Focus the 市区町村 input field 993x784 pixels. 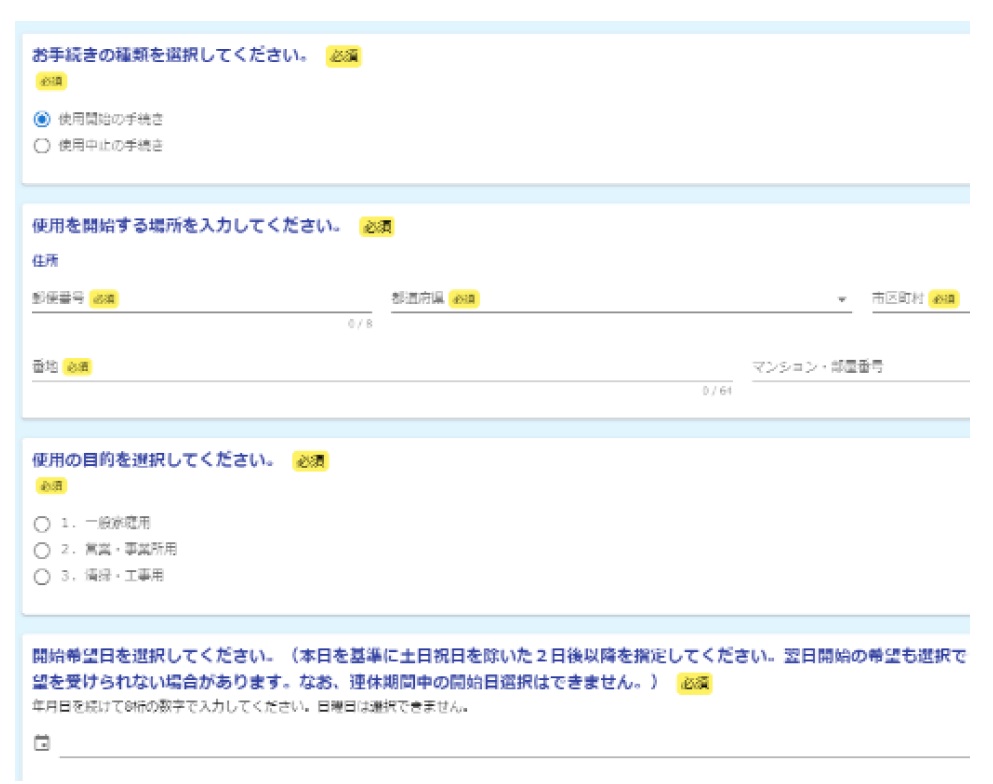point(920,299)
